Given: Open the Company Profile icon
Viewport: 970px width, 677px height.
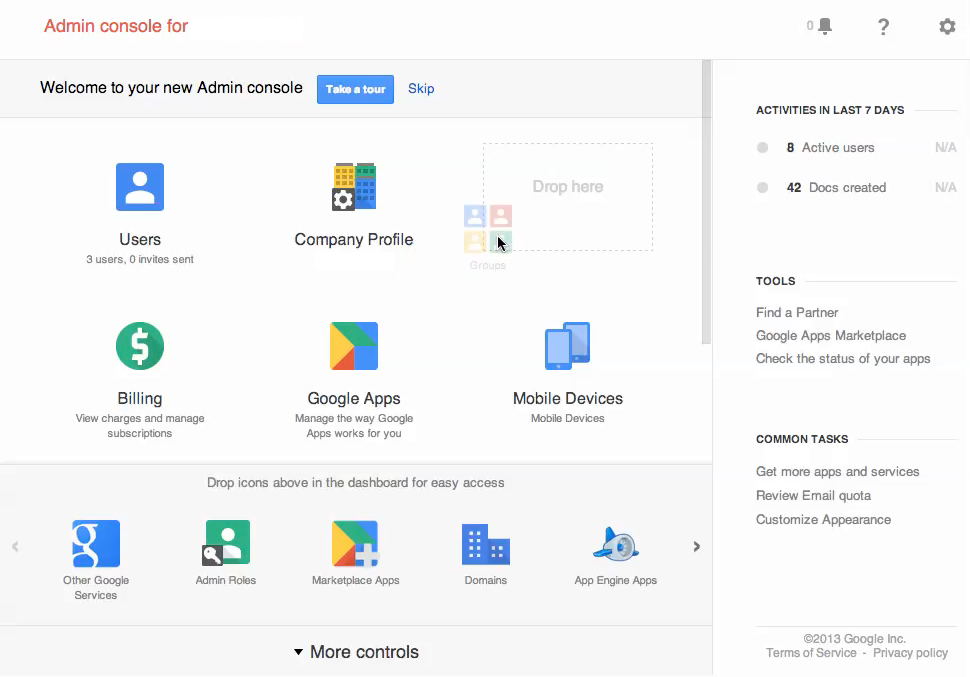Looking at the screenshot, I should [354, 187].
